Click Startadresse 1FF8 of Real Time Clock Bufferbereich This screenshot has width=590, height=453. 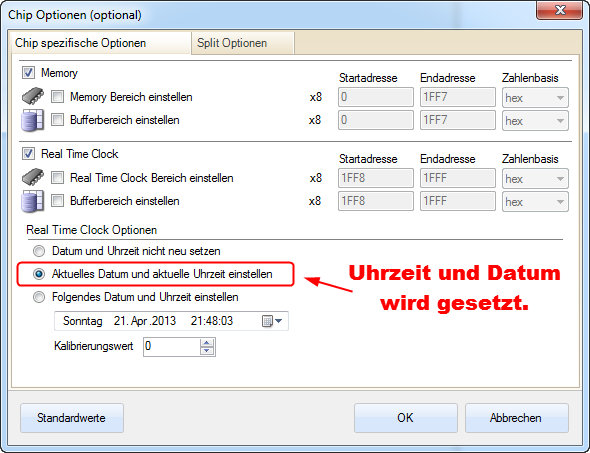(x=376, y=201)
